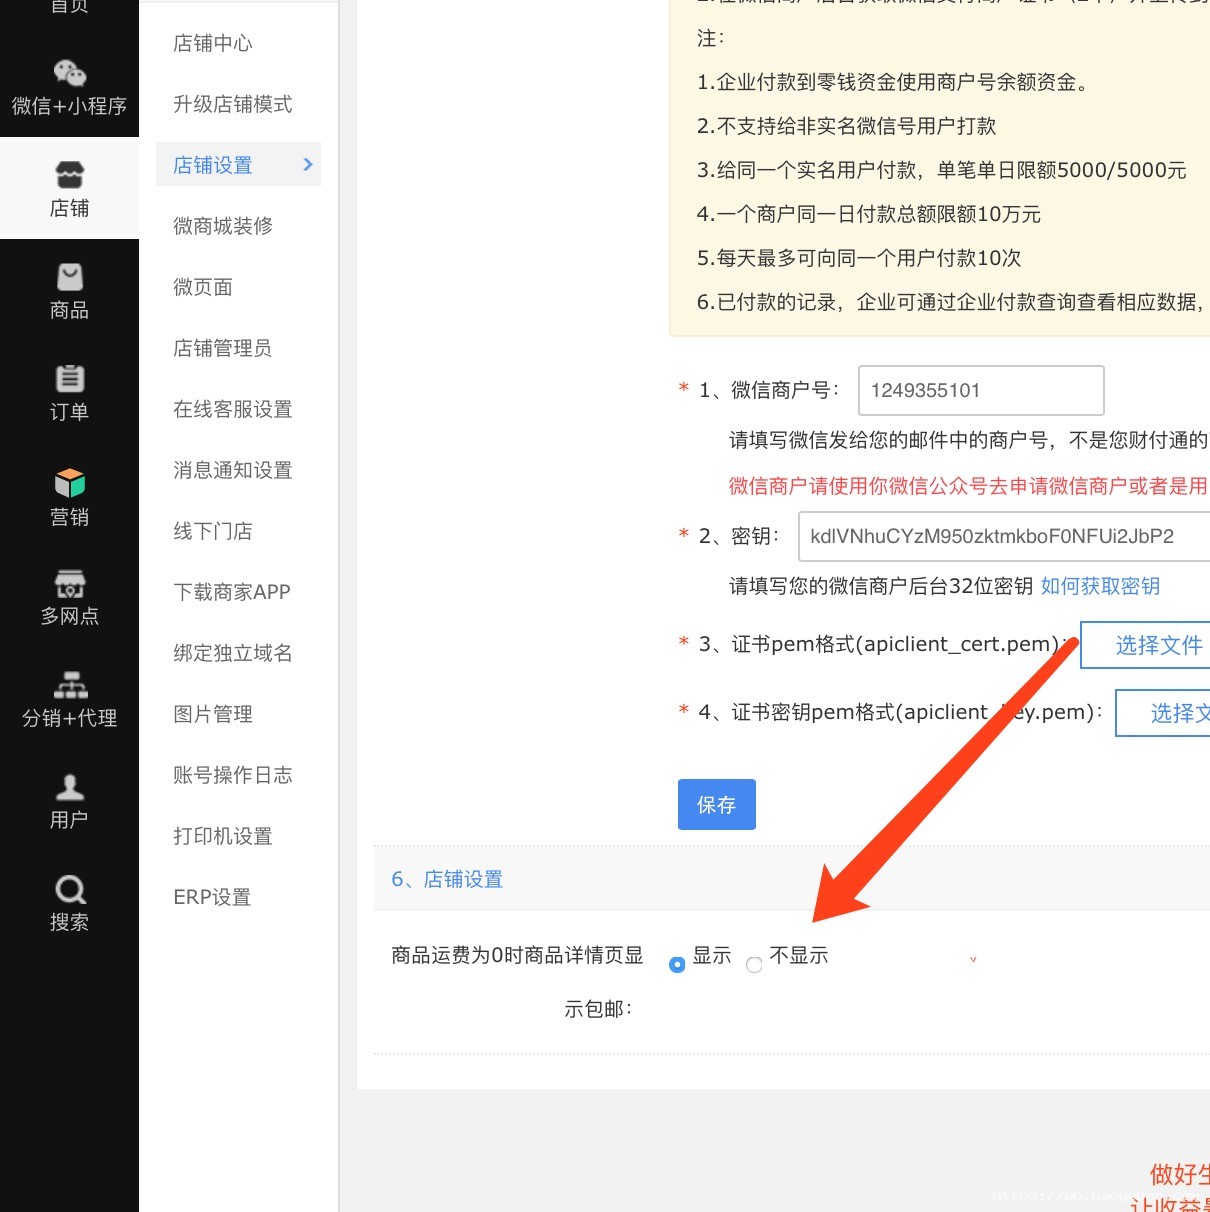Viewport: 1210px width, 1212px height.
Task: Open the 商品 products icon
Action: (x=69, y=277)
